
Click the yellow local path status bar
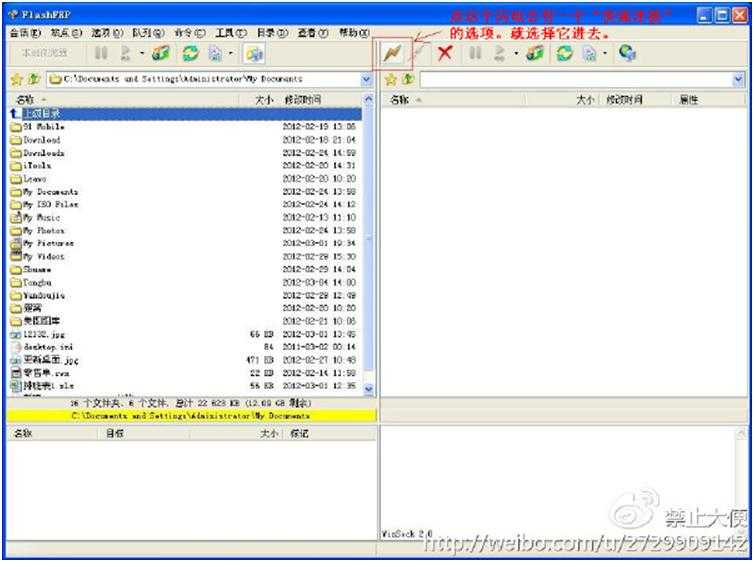tap(191, 416)
